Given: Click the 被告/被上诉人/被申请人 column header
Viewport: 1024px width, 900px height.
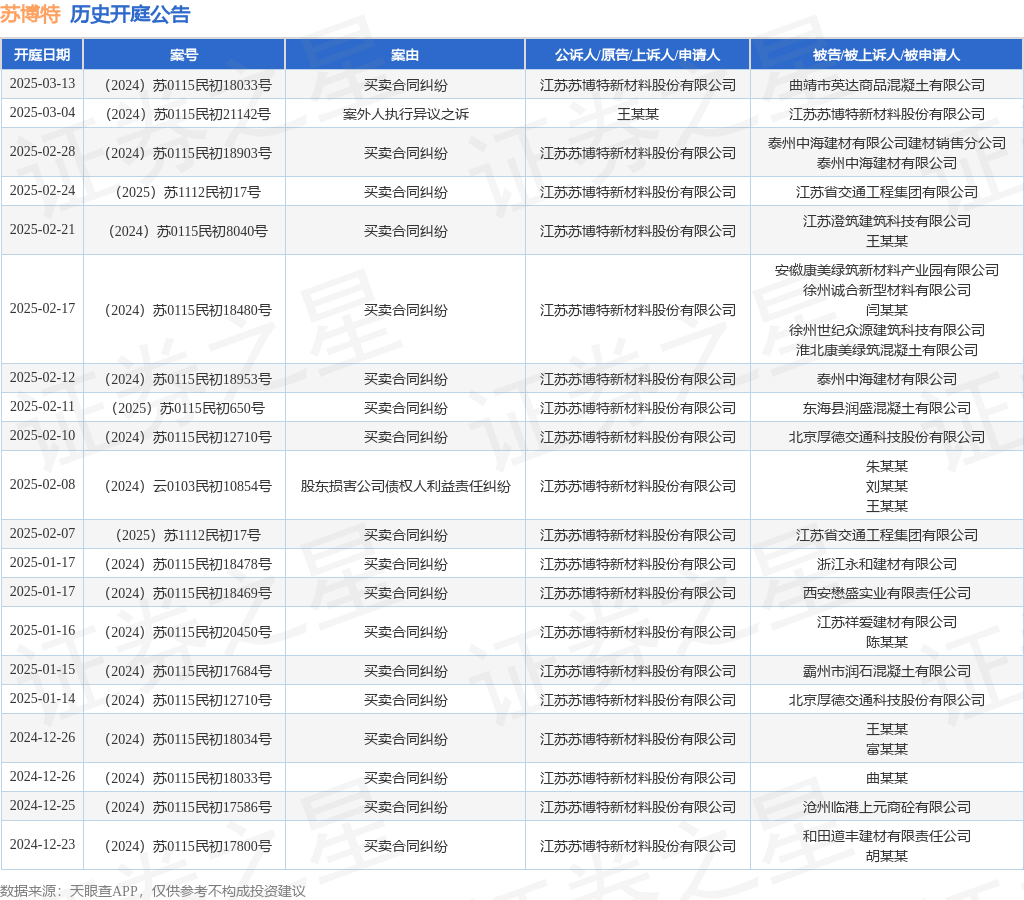Looking at the screenshot, I should (886, 55).
